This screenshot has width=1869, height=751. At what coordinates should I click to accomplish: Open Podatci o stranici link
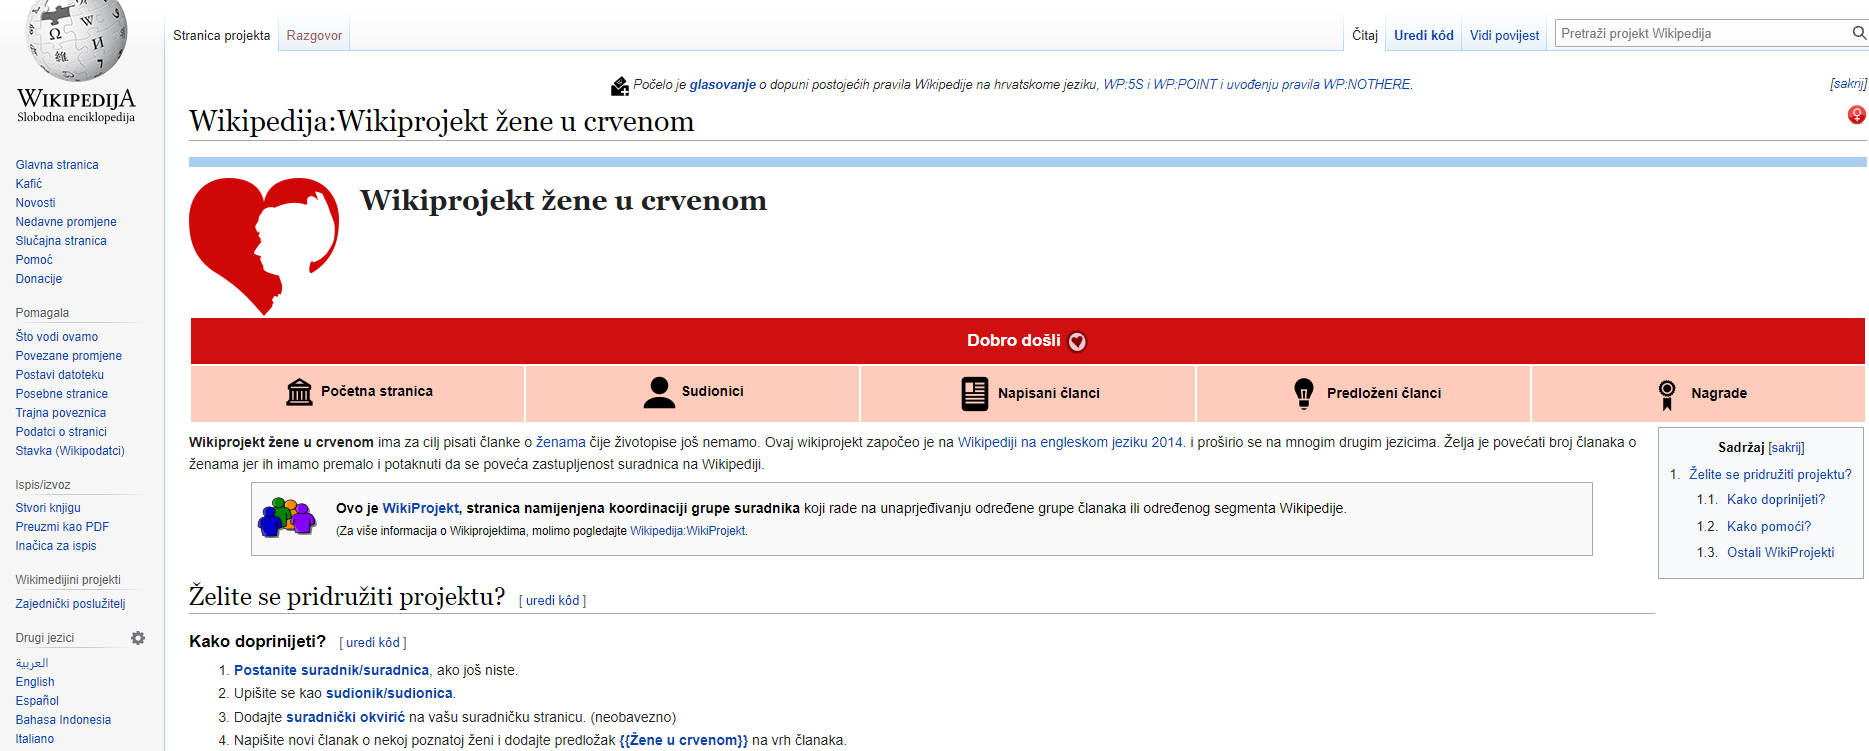point(61,432)
